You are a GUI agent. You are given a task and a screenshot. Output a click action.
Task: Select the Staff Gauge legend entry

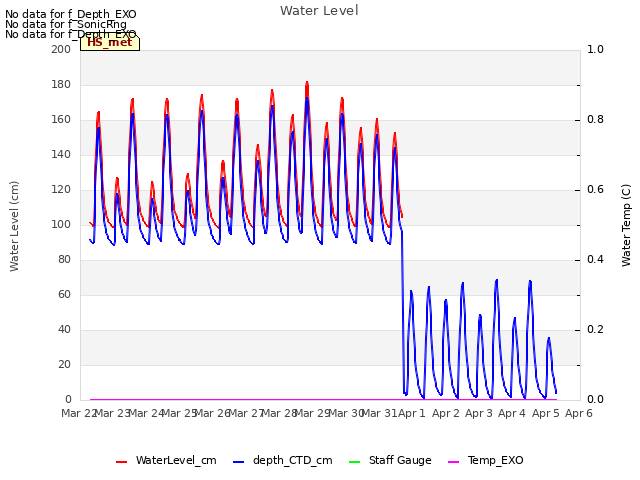pos(391,461)
